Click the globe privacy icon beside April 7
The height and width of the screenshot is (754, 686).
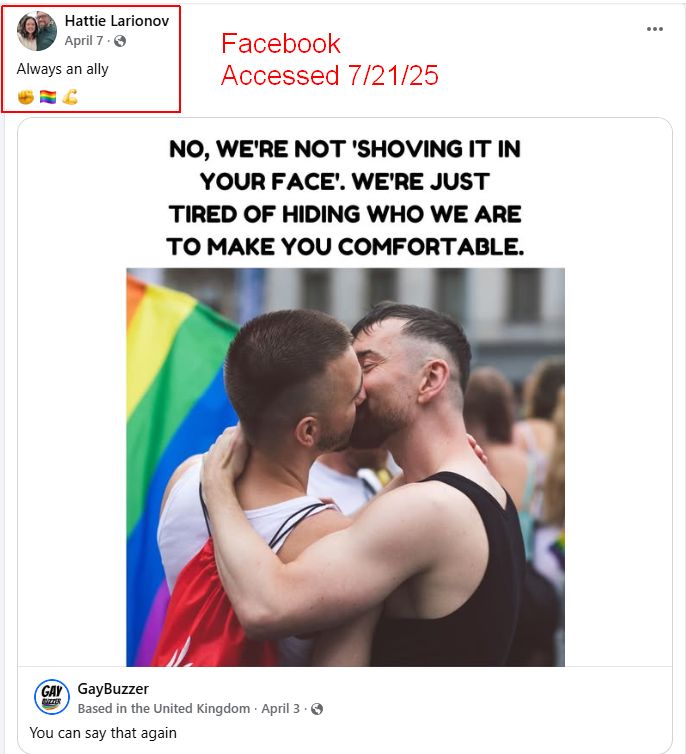[x=120, y=41]
